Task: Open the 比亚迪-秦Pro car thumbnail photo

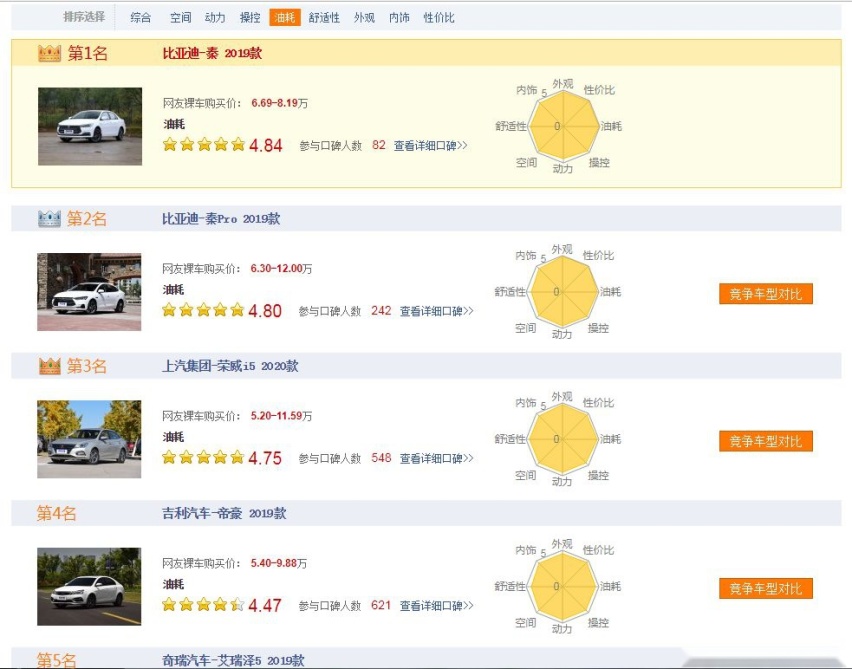Action: (89, 292)
